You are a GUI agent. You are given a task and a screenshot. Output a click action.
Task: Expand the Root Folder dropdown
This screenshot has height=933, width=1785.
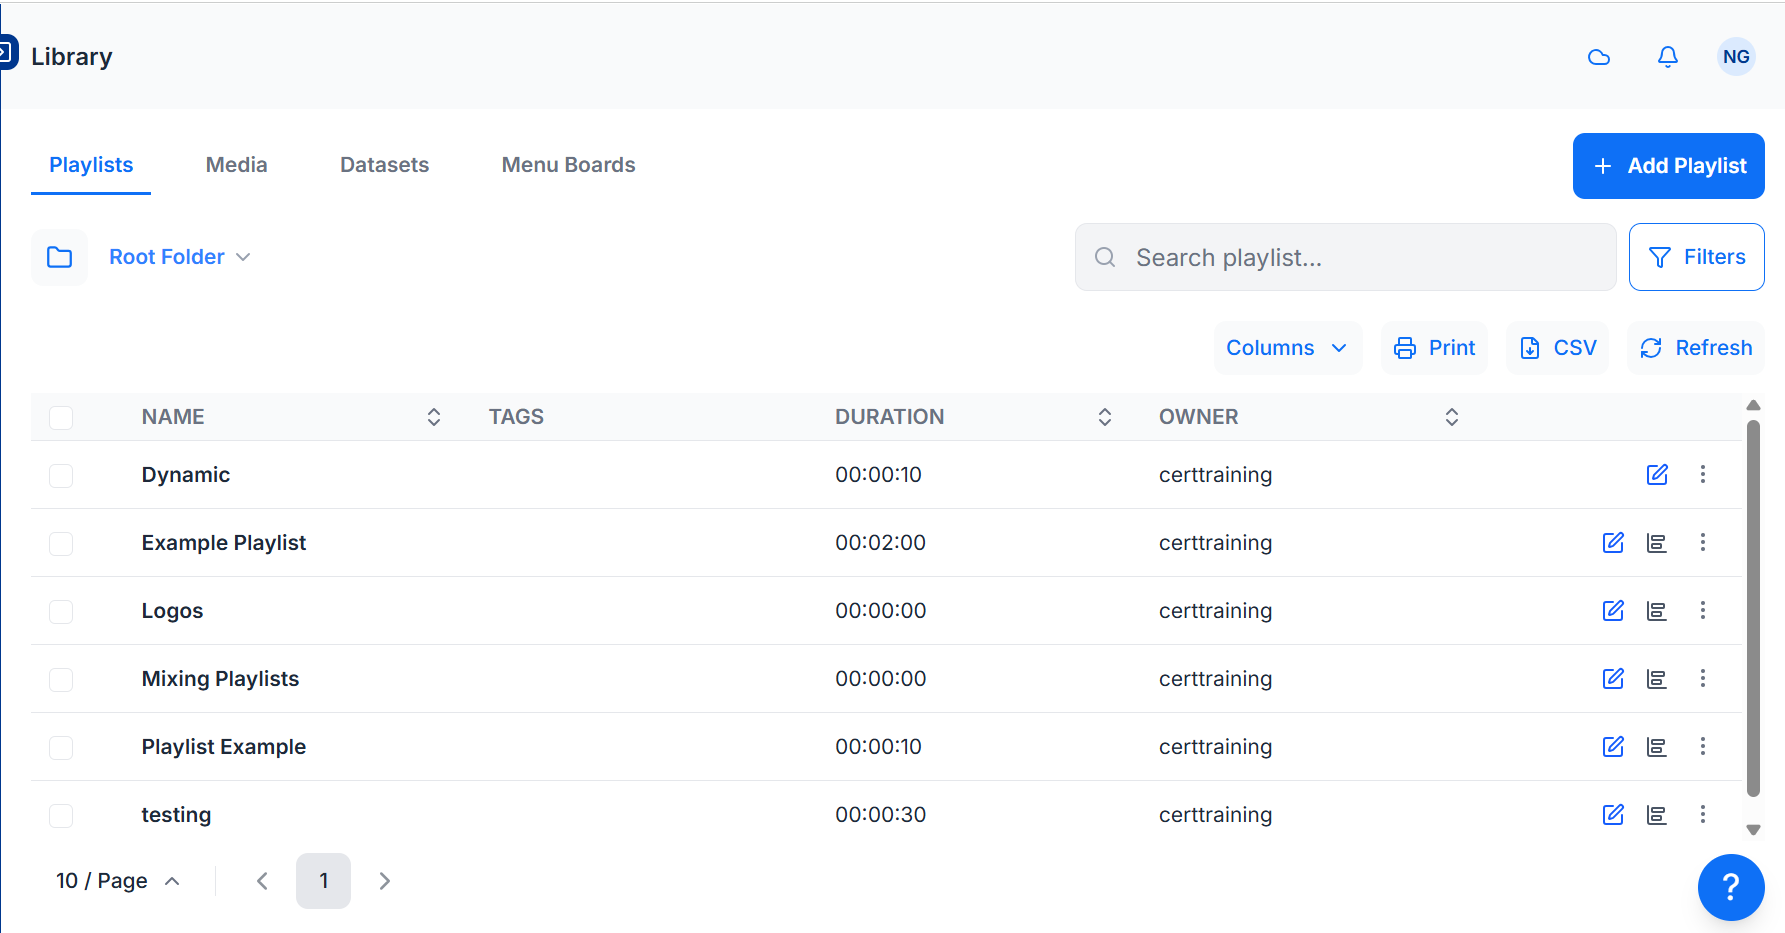pos(180,257)
